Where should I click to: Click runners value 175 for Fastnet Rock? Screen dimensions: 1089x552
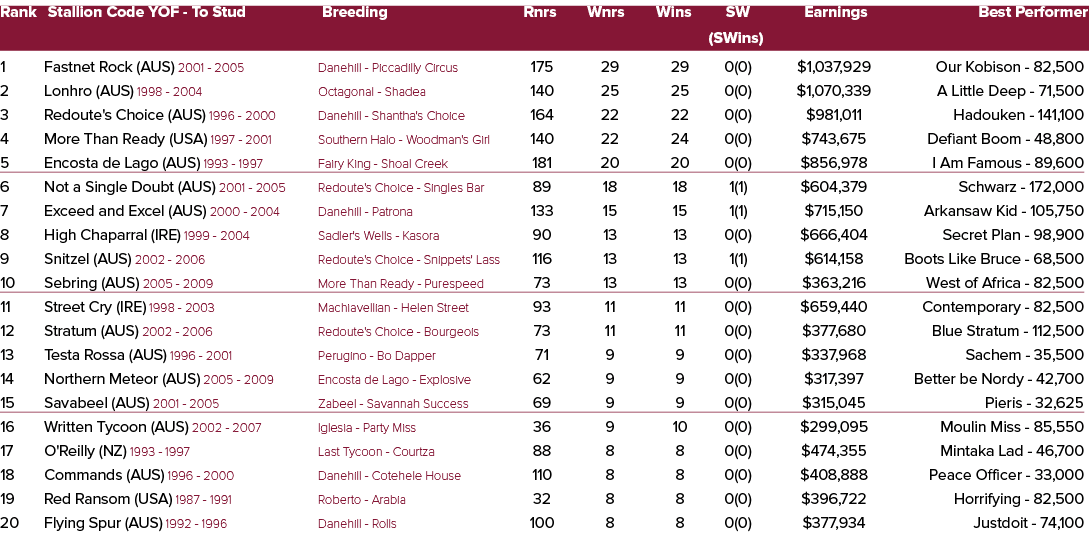[x=541, y=67]
